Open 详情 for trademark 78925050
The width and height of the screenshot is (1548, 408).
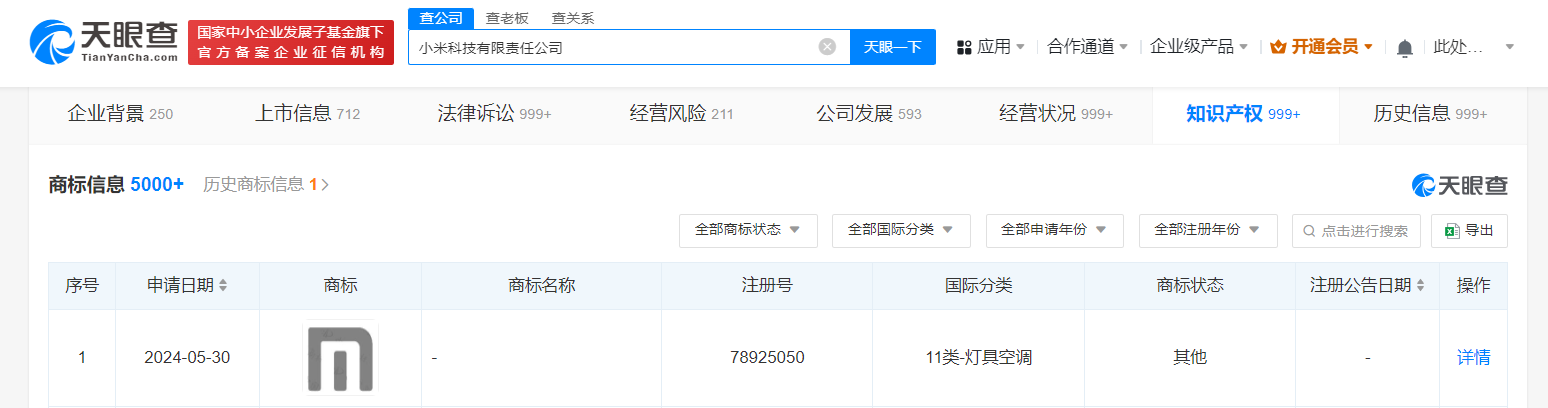click(1473, 357)
